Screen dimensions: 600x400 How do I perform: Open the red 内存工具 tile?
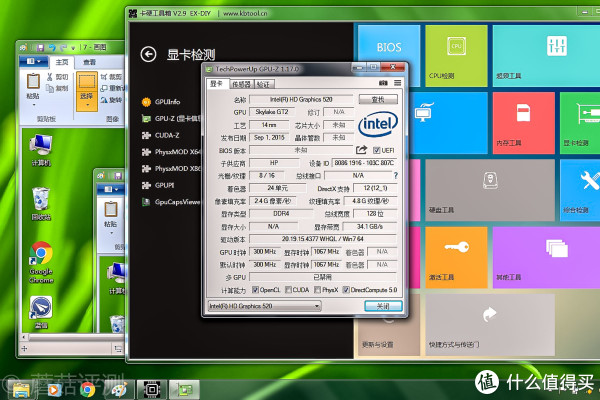coord(523,123)
